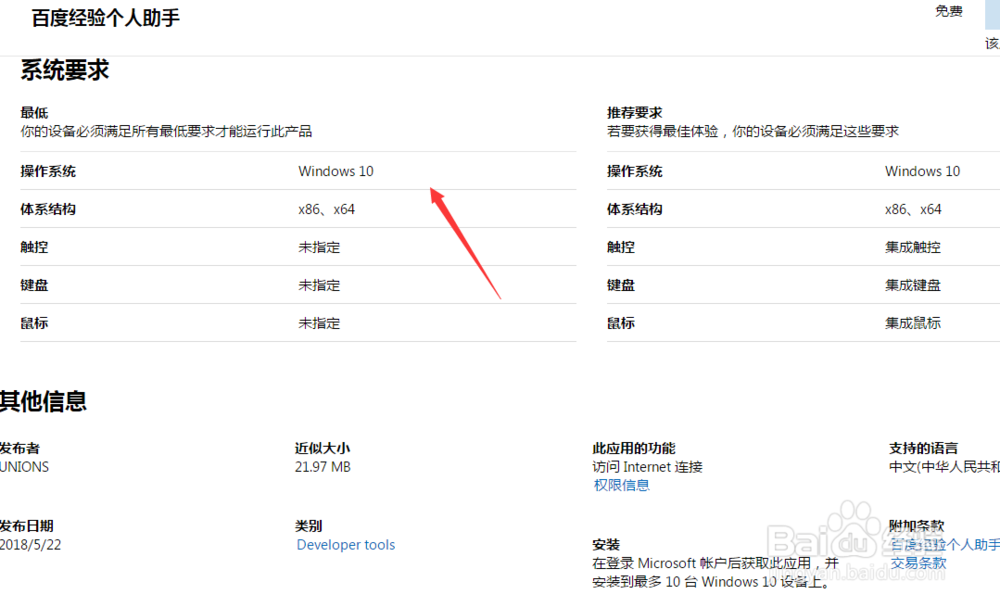
Task: Click the 集成鼠标 value
Action: (913, 323)
